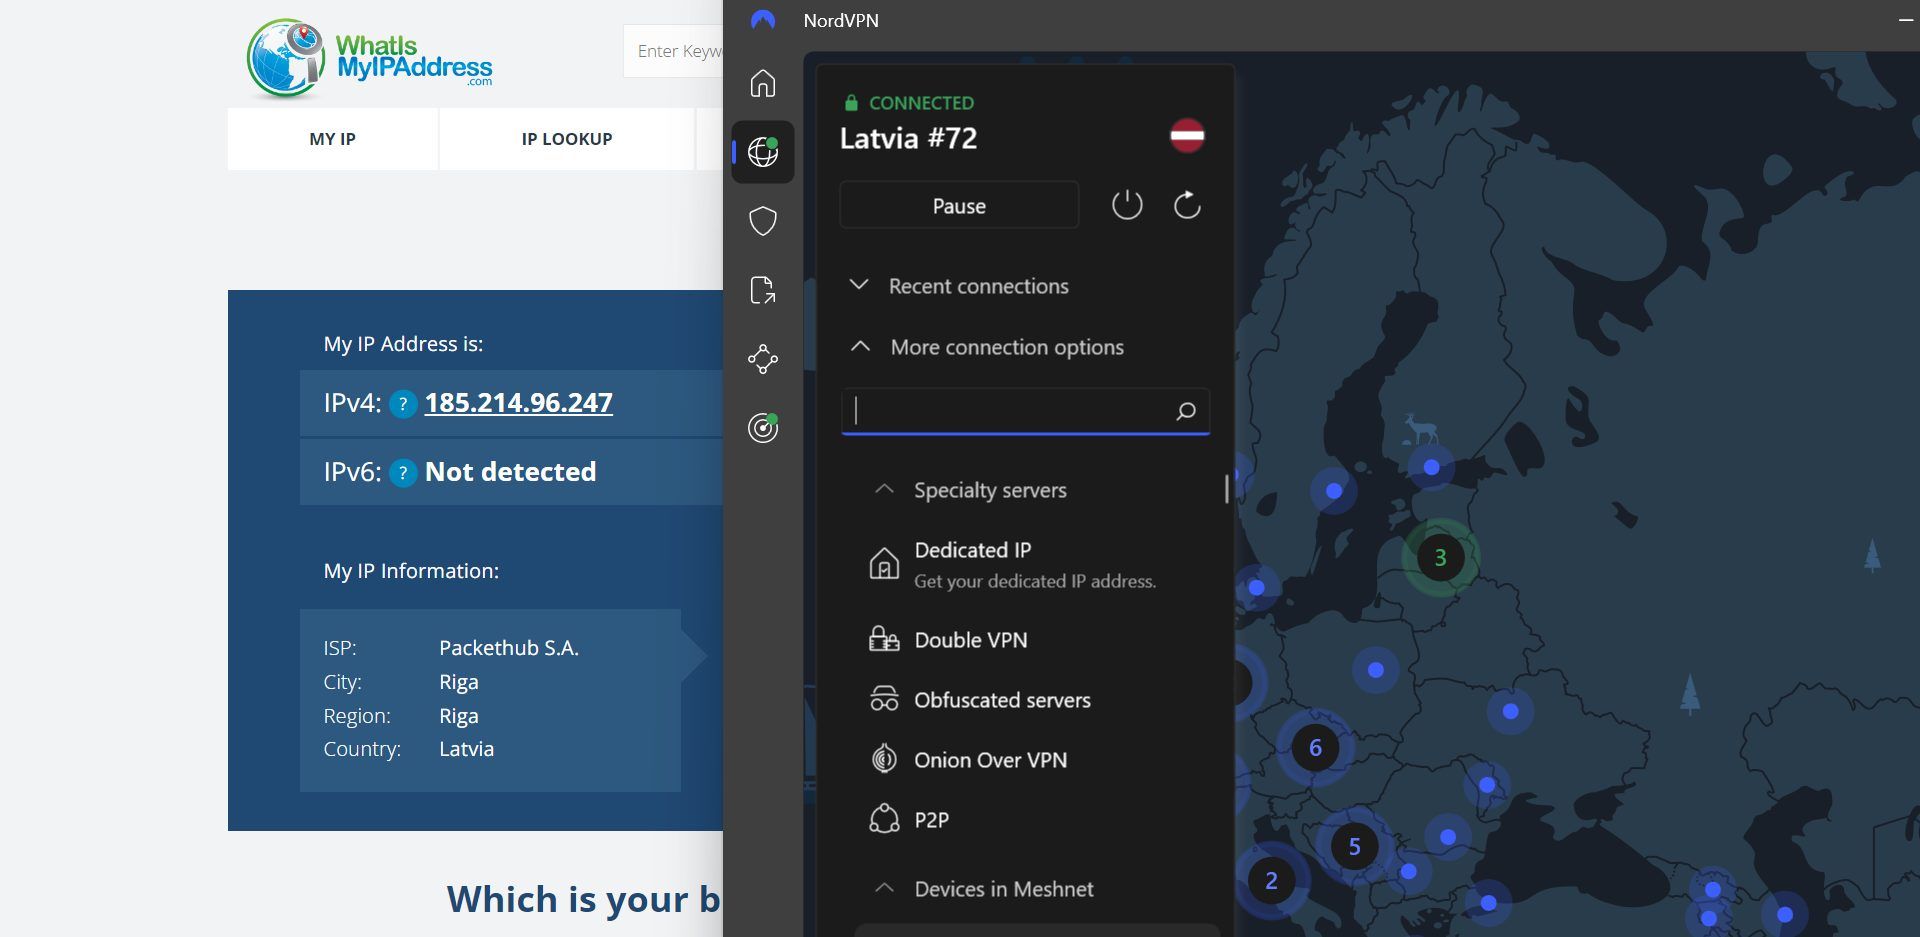Viewport: 1920px width, 937px height.
Task: Click the P2P icon
Action: click(x=884, y=819)
